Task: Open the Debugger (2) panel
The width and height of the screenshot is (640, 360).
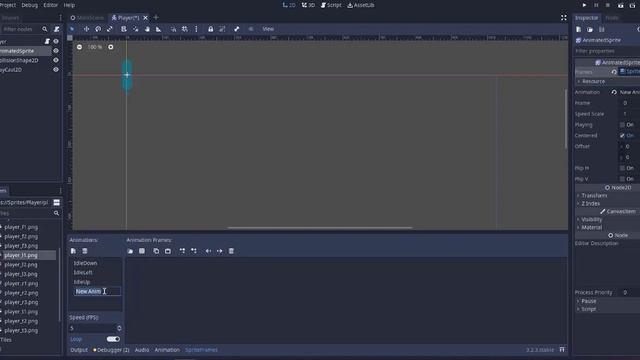Action: click(111, 350)
